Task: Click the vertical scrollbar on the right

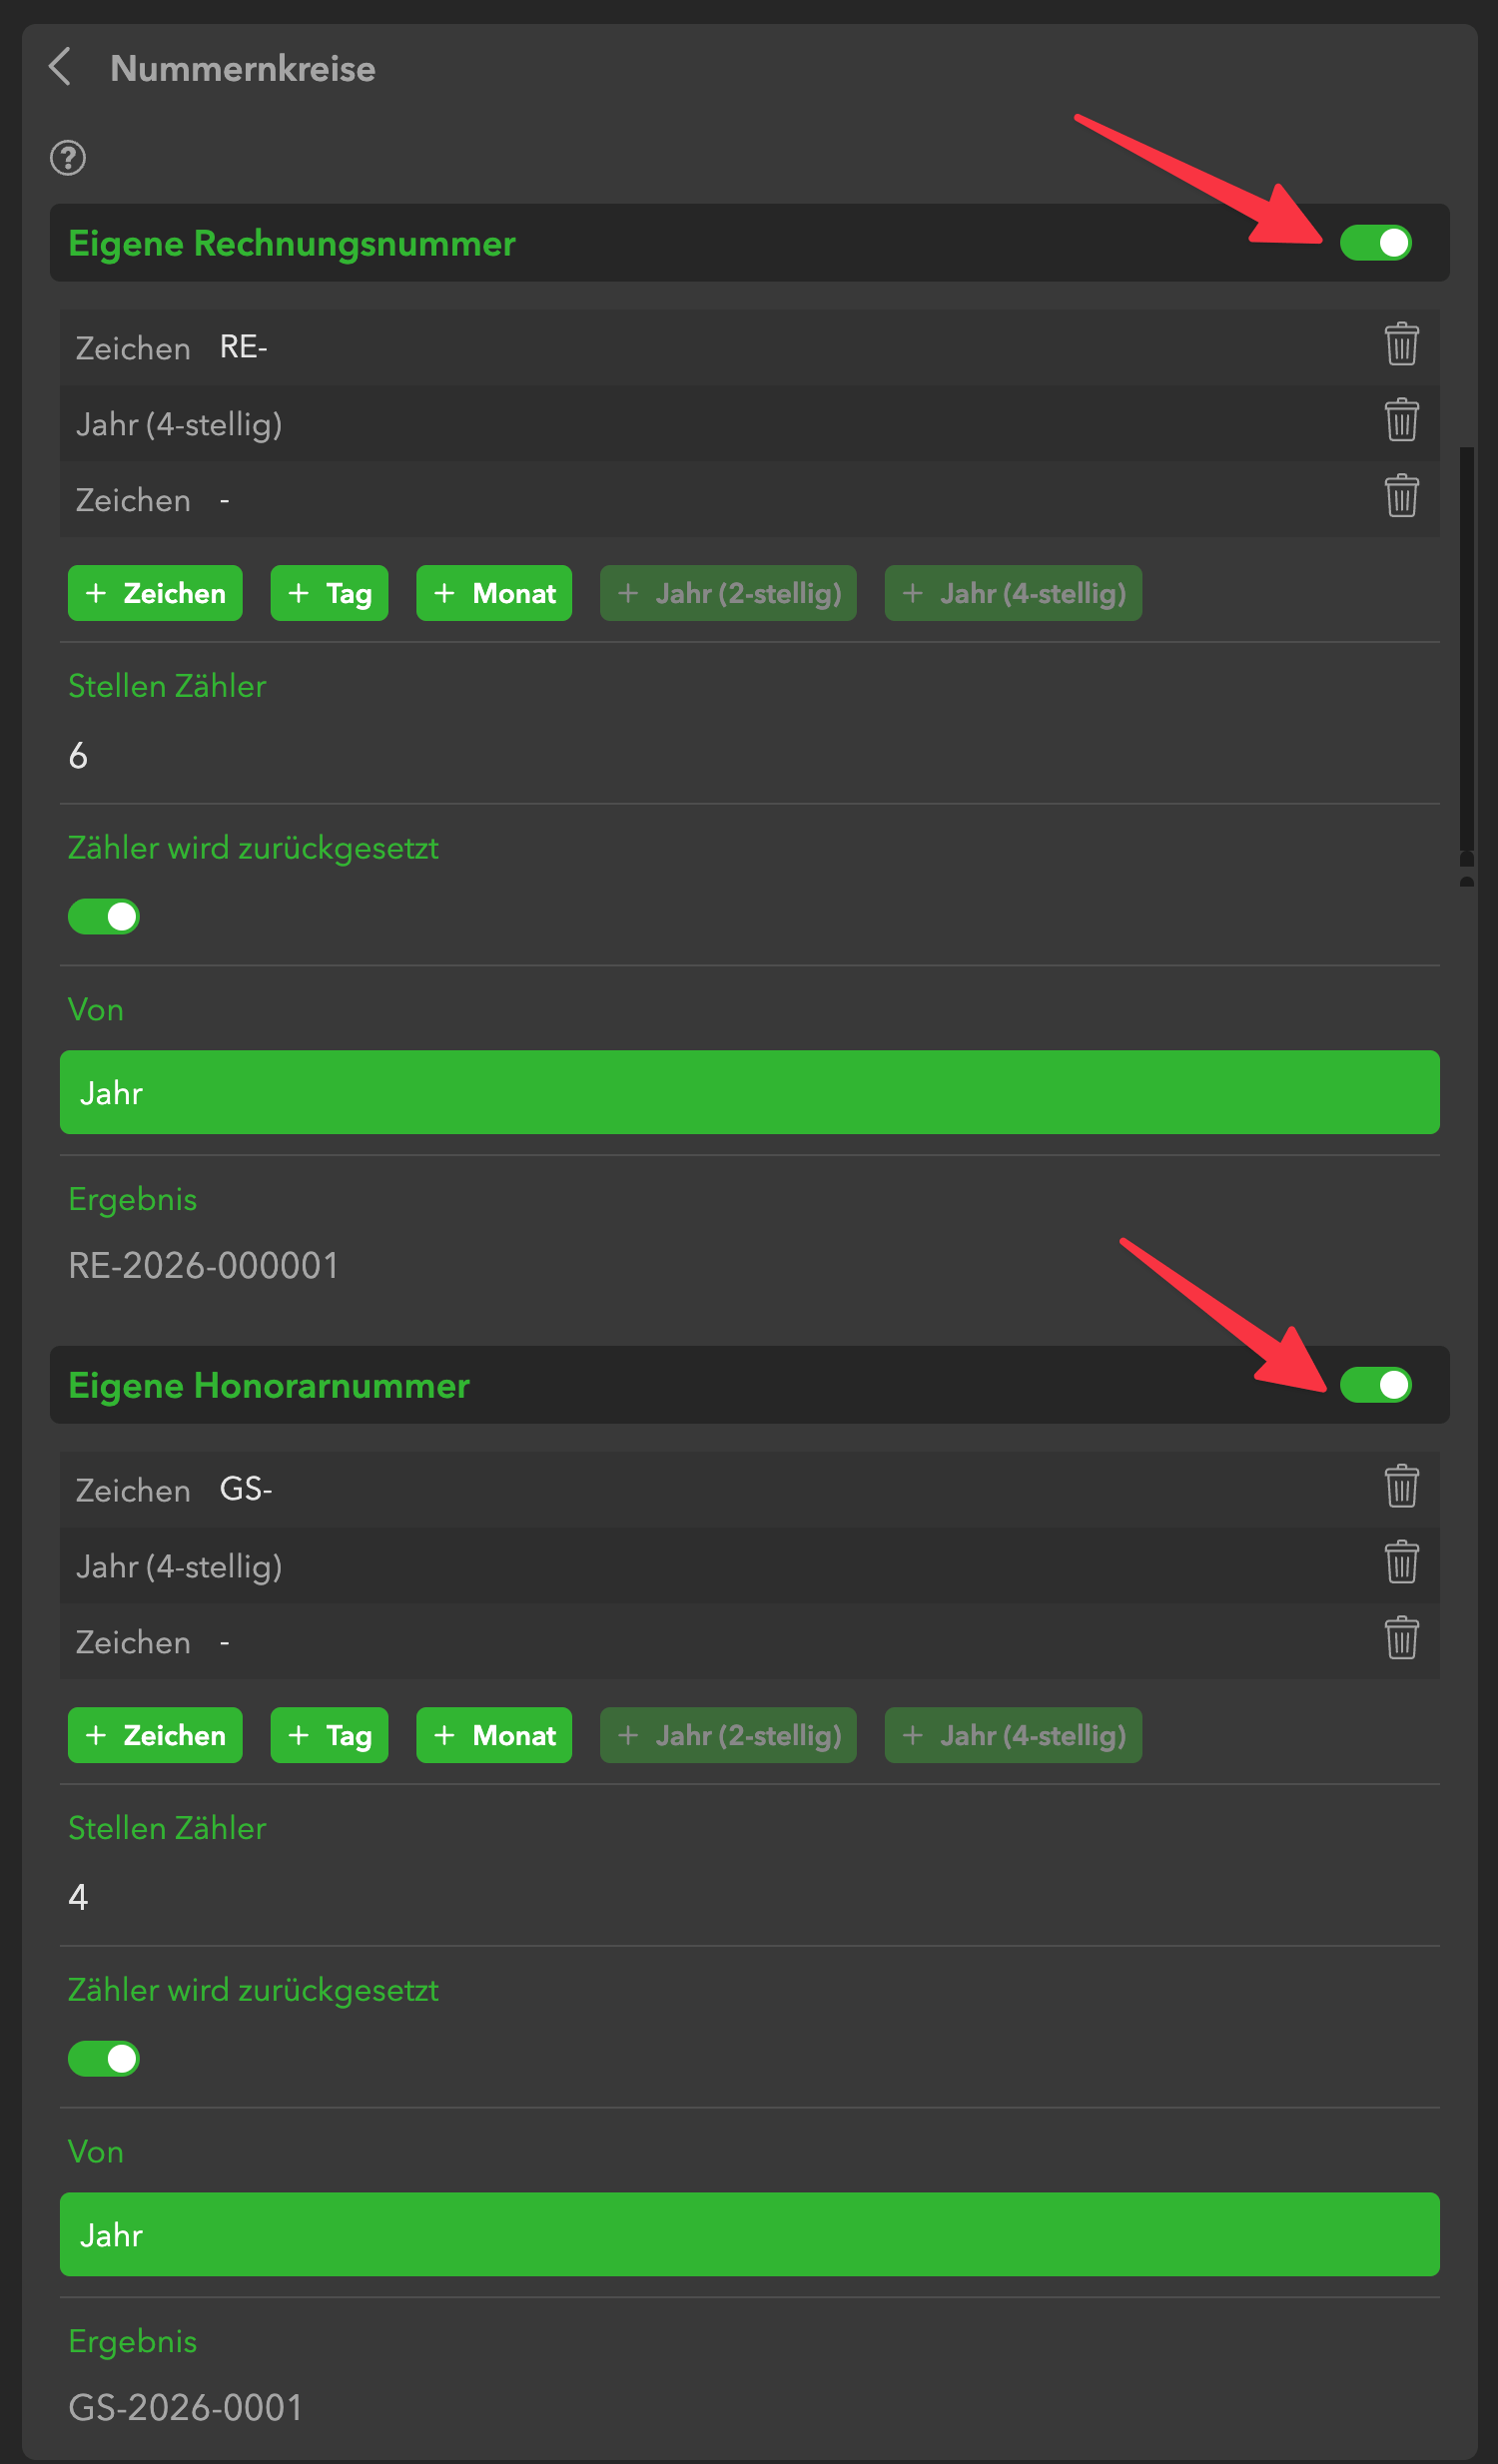Action: [x=1466, y=650]
